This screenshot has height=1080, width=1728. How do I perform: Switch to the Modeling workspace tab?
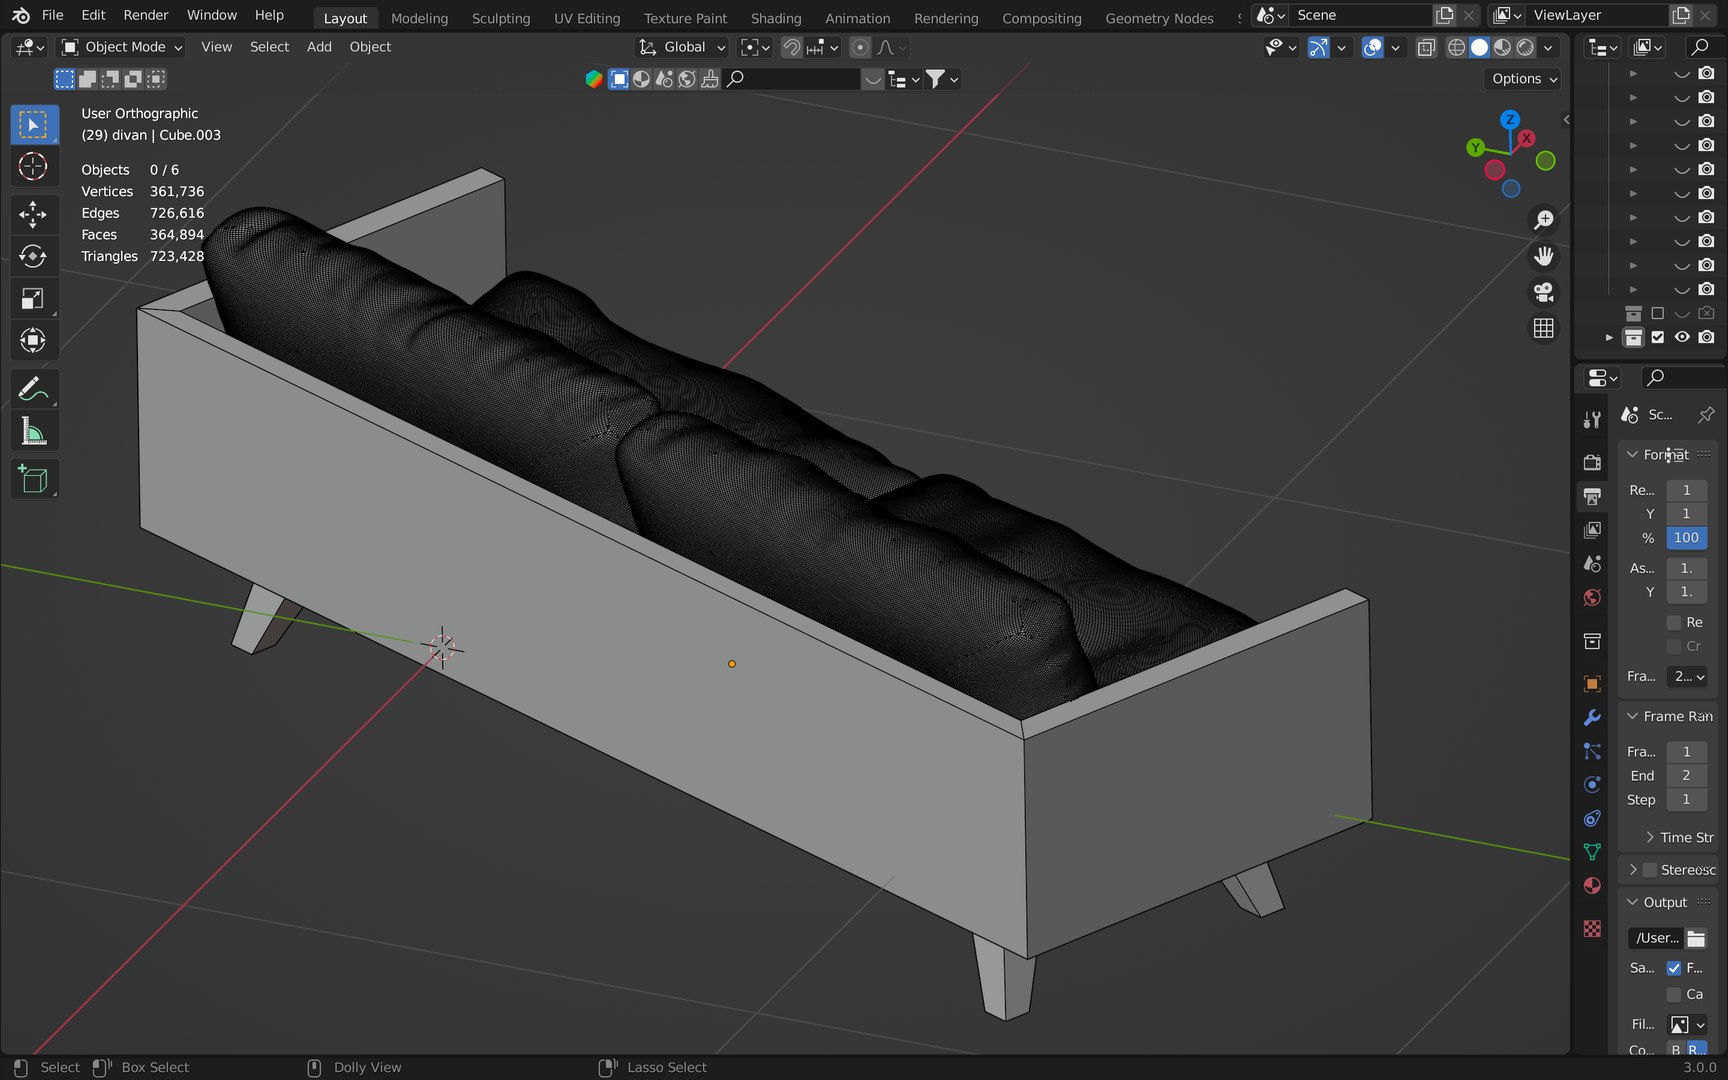coord(419,18)
